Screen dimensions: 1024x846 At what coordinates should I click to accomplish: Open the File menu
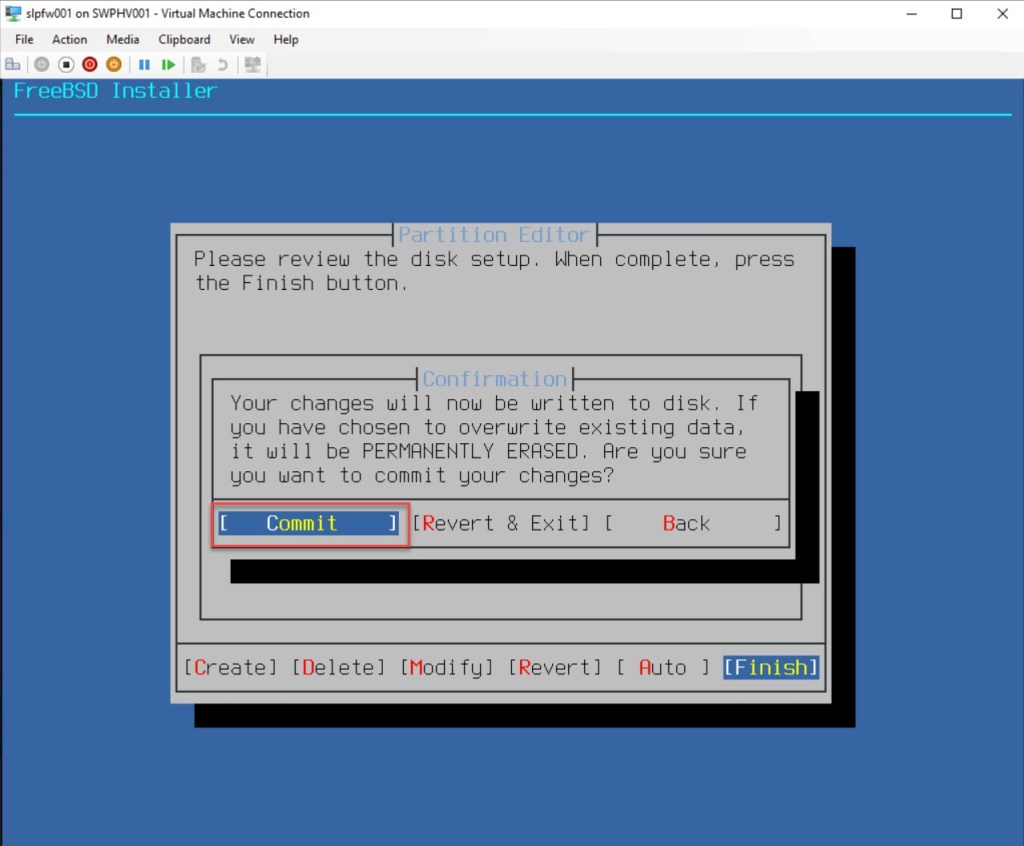point(24,39)
